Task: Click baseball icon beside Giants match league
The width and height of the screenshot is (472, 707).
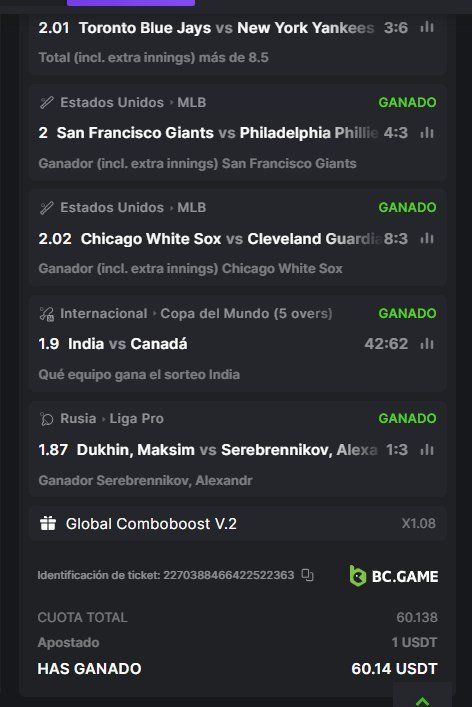Action: [46, 102]
